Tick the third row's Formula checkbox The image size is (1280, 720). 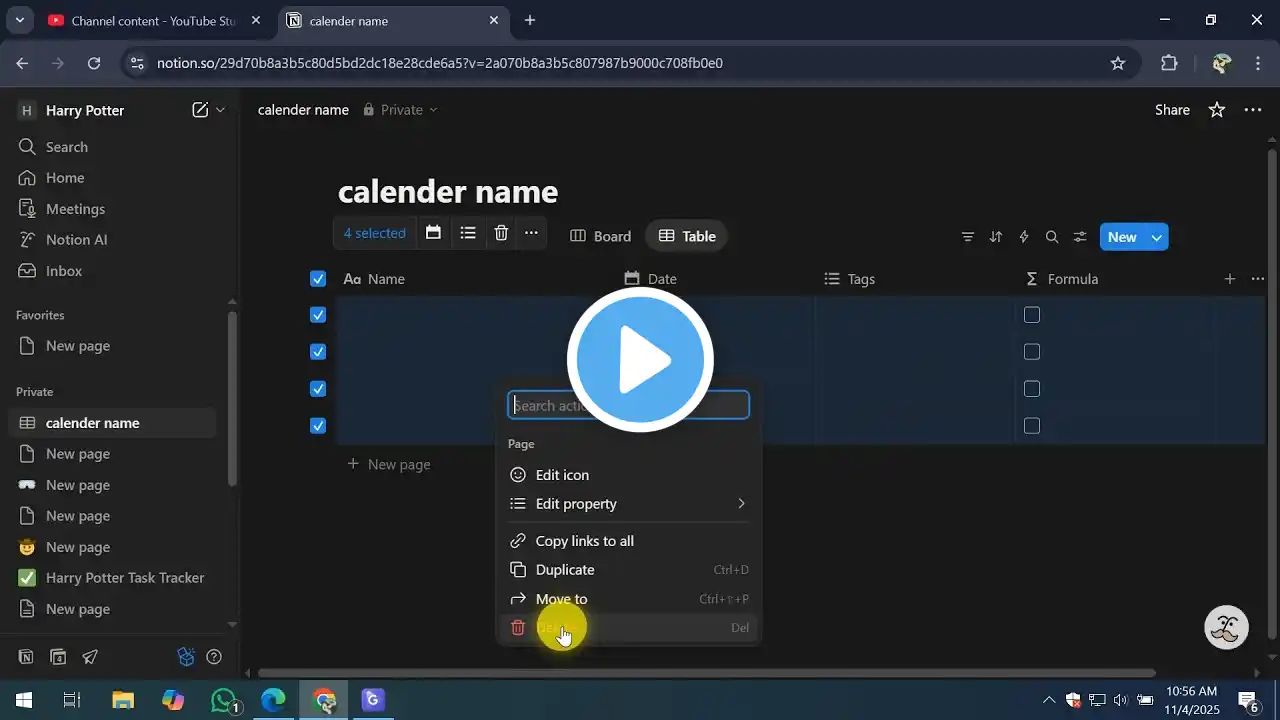[x=1032, y=389]
